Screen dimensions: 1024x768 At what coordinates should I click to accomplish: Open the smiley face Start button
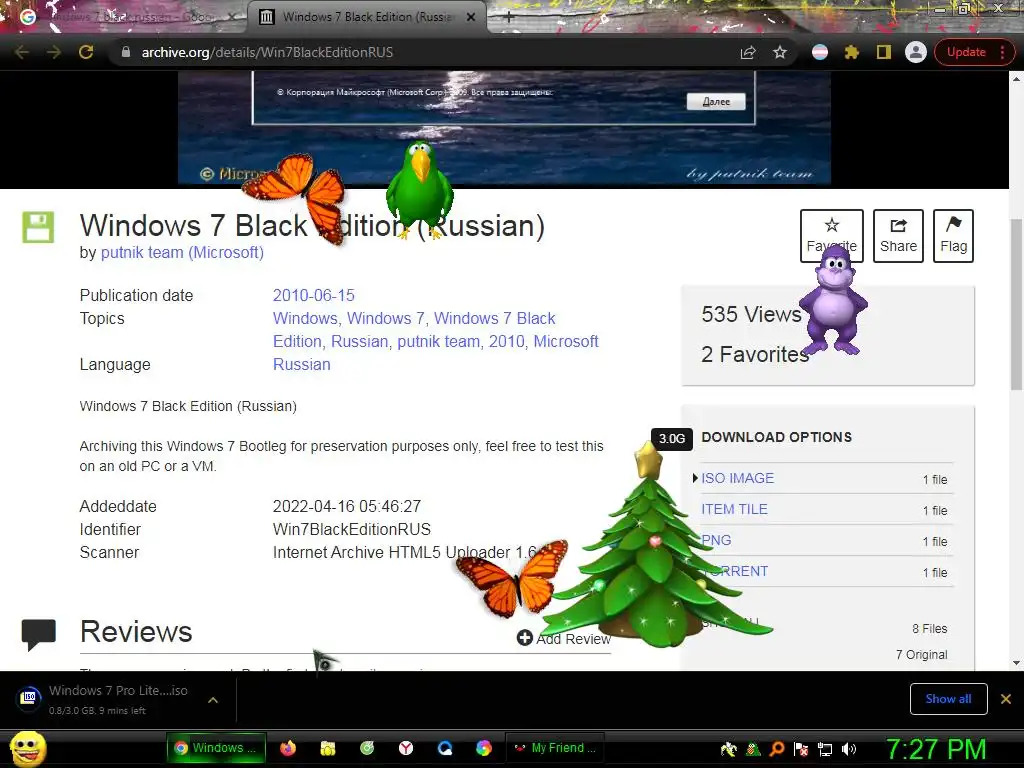pyautogui.click(x=28, y=748)
